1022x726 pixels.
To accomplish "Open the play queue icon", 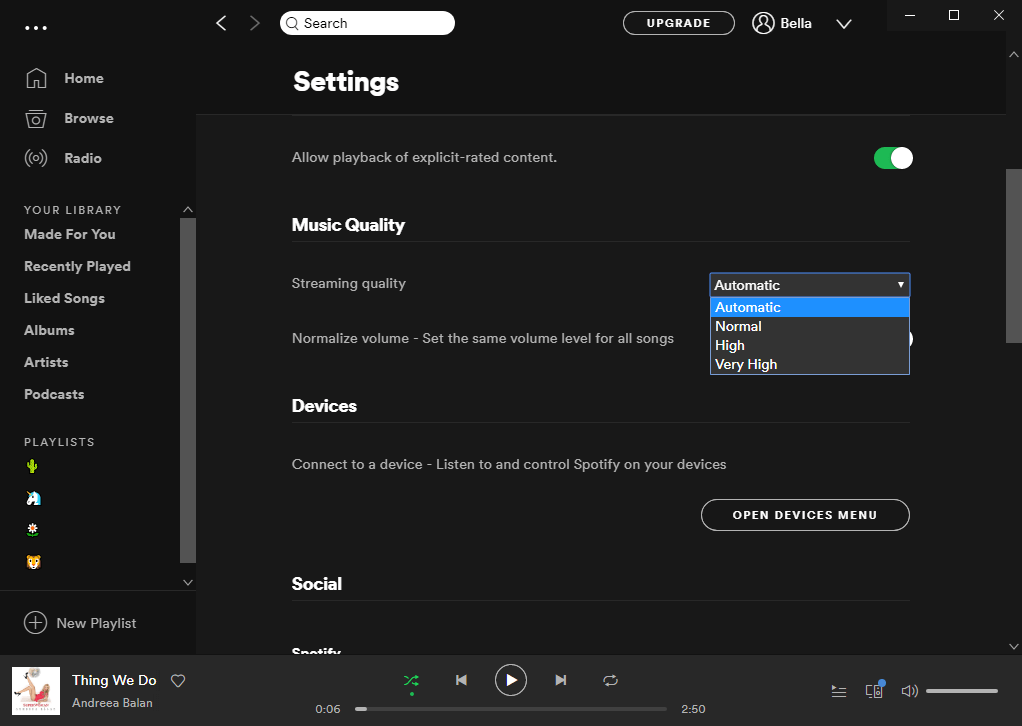I will pos(838,690).
